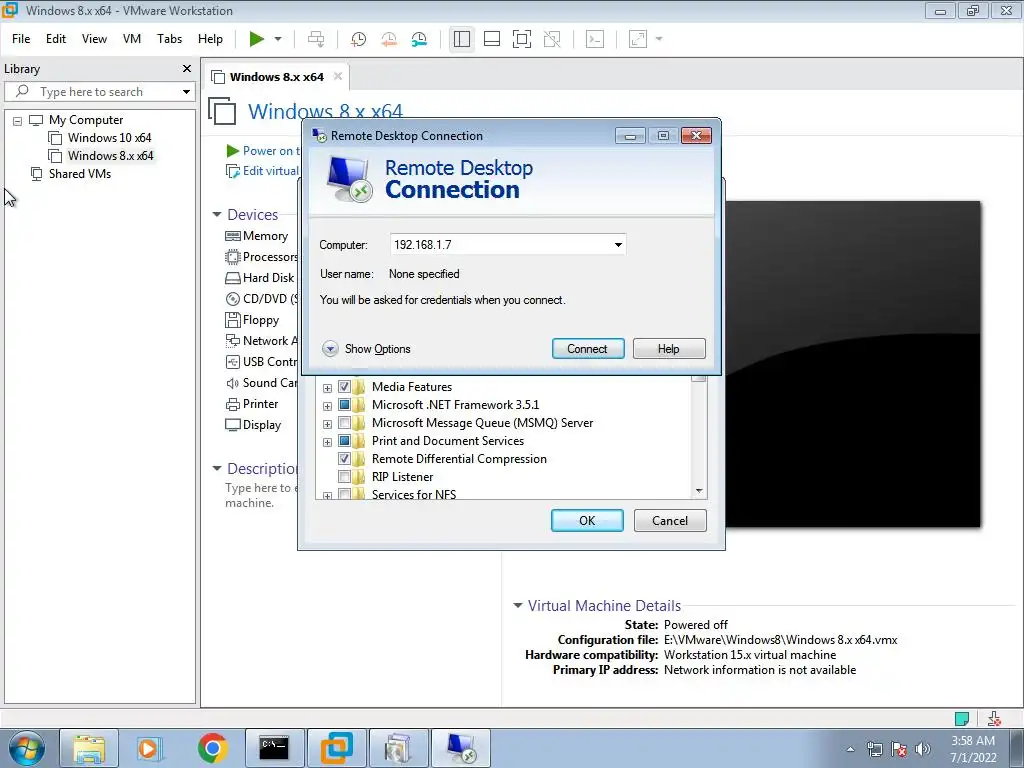Expand the Media Features tree node
1024x768 pixels.
[327, 388]
